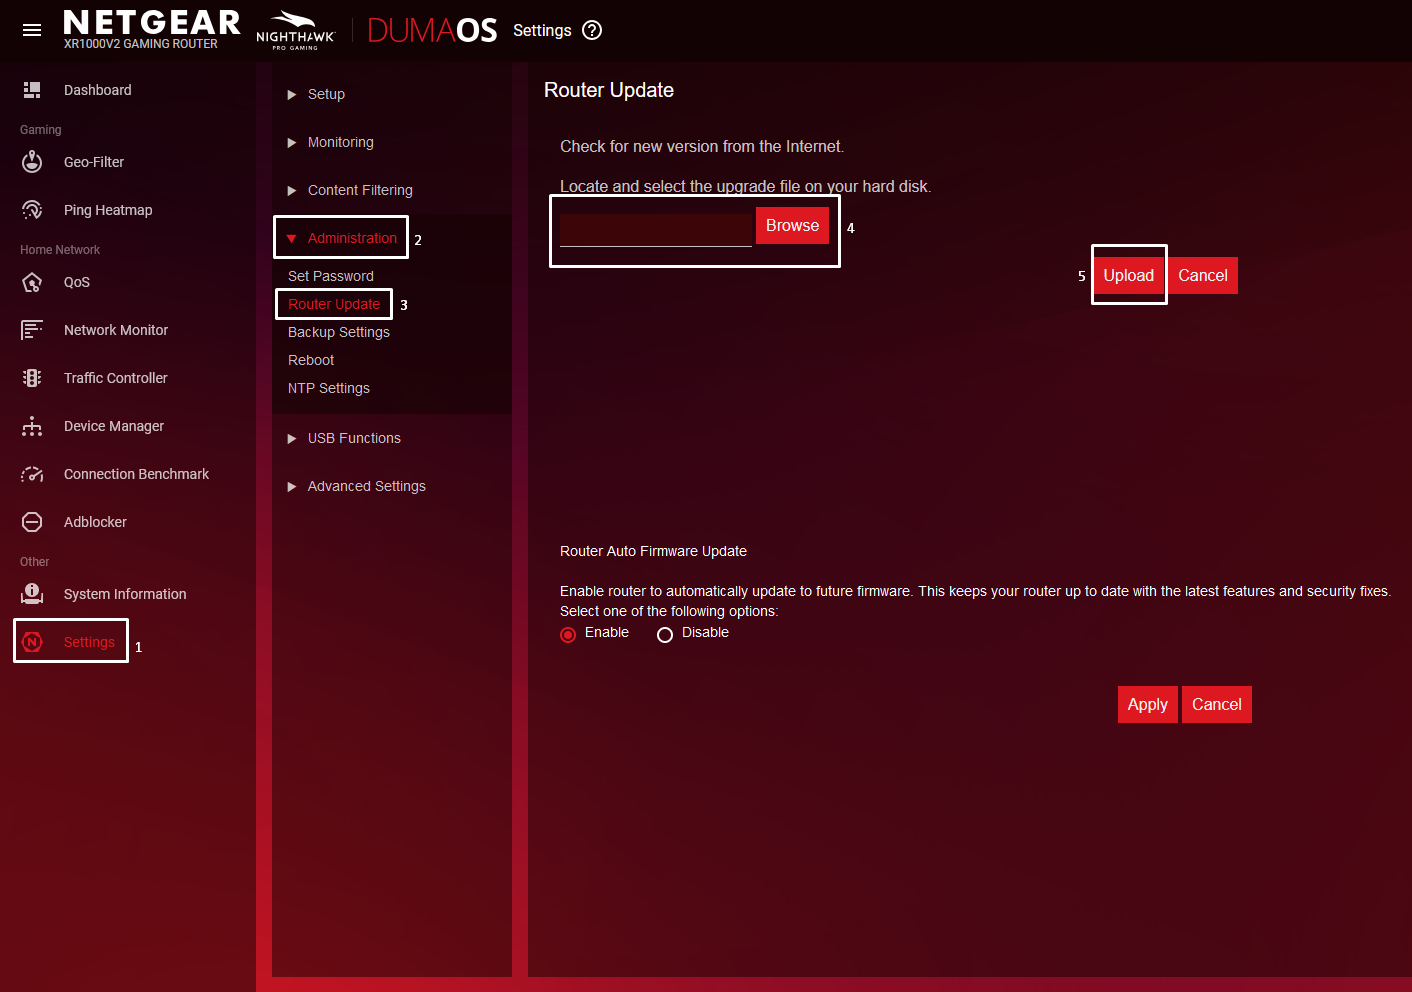Go to NTP Settings page

point(329,388)
